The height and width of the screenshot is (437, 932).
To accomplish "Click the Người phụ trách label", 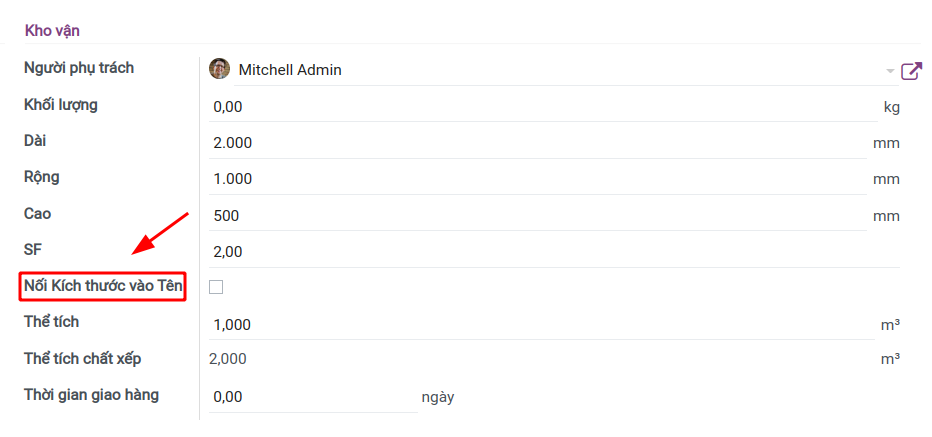I will point(79,68).
